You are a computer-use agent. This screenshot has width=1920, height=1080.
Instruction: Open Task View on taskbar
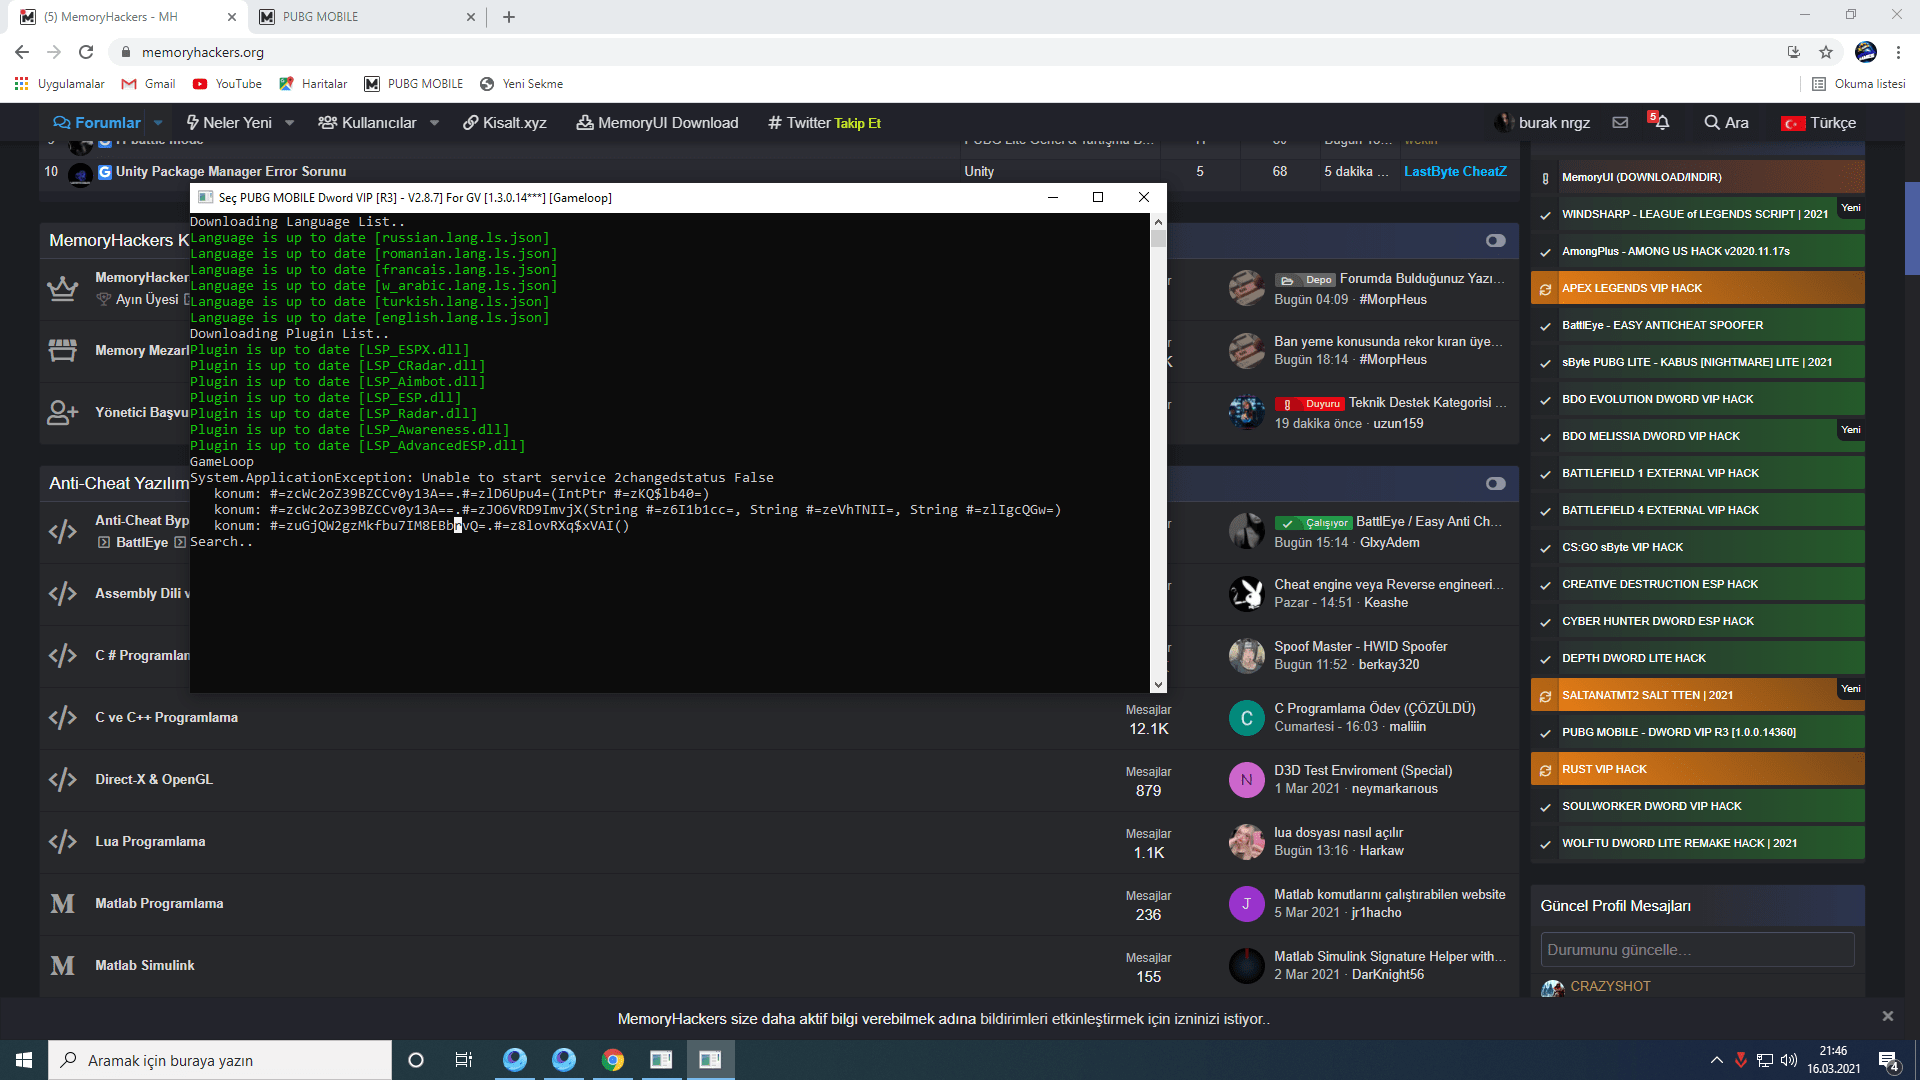(x=463, y=1060)
